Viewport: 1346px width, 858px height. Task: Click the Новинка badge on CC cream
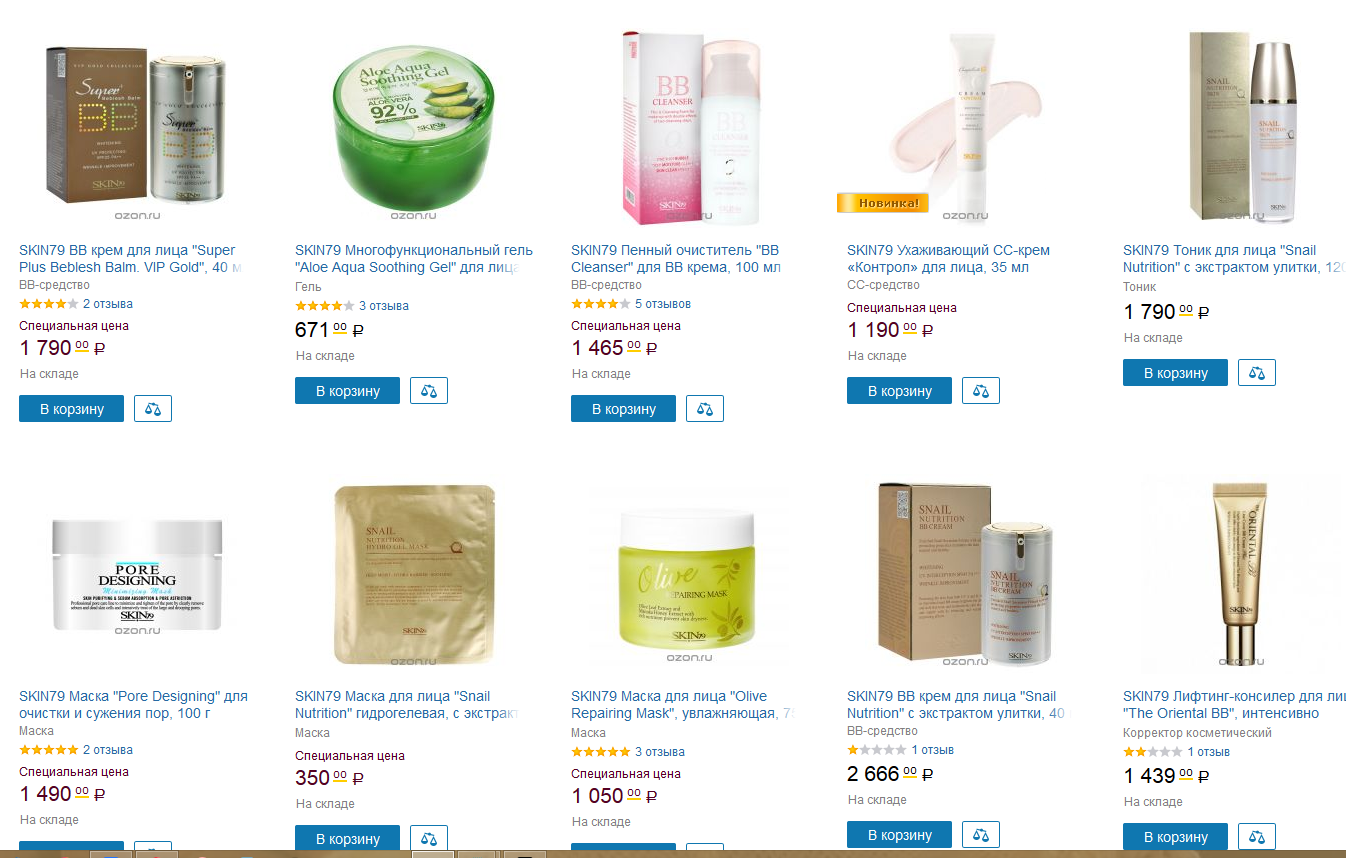tap(883, 203)
